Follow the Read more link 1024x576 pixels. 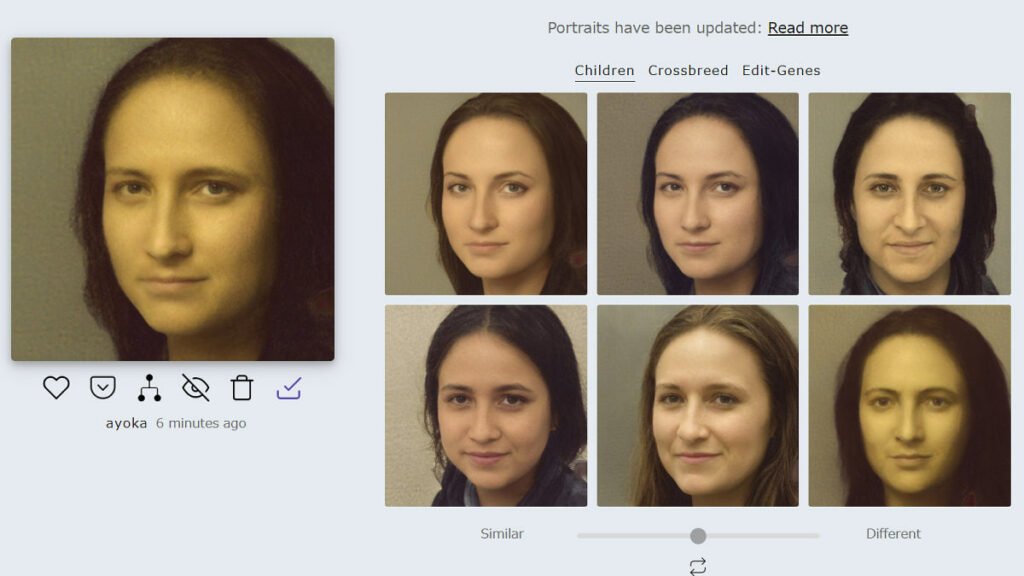pos(807,28)
